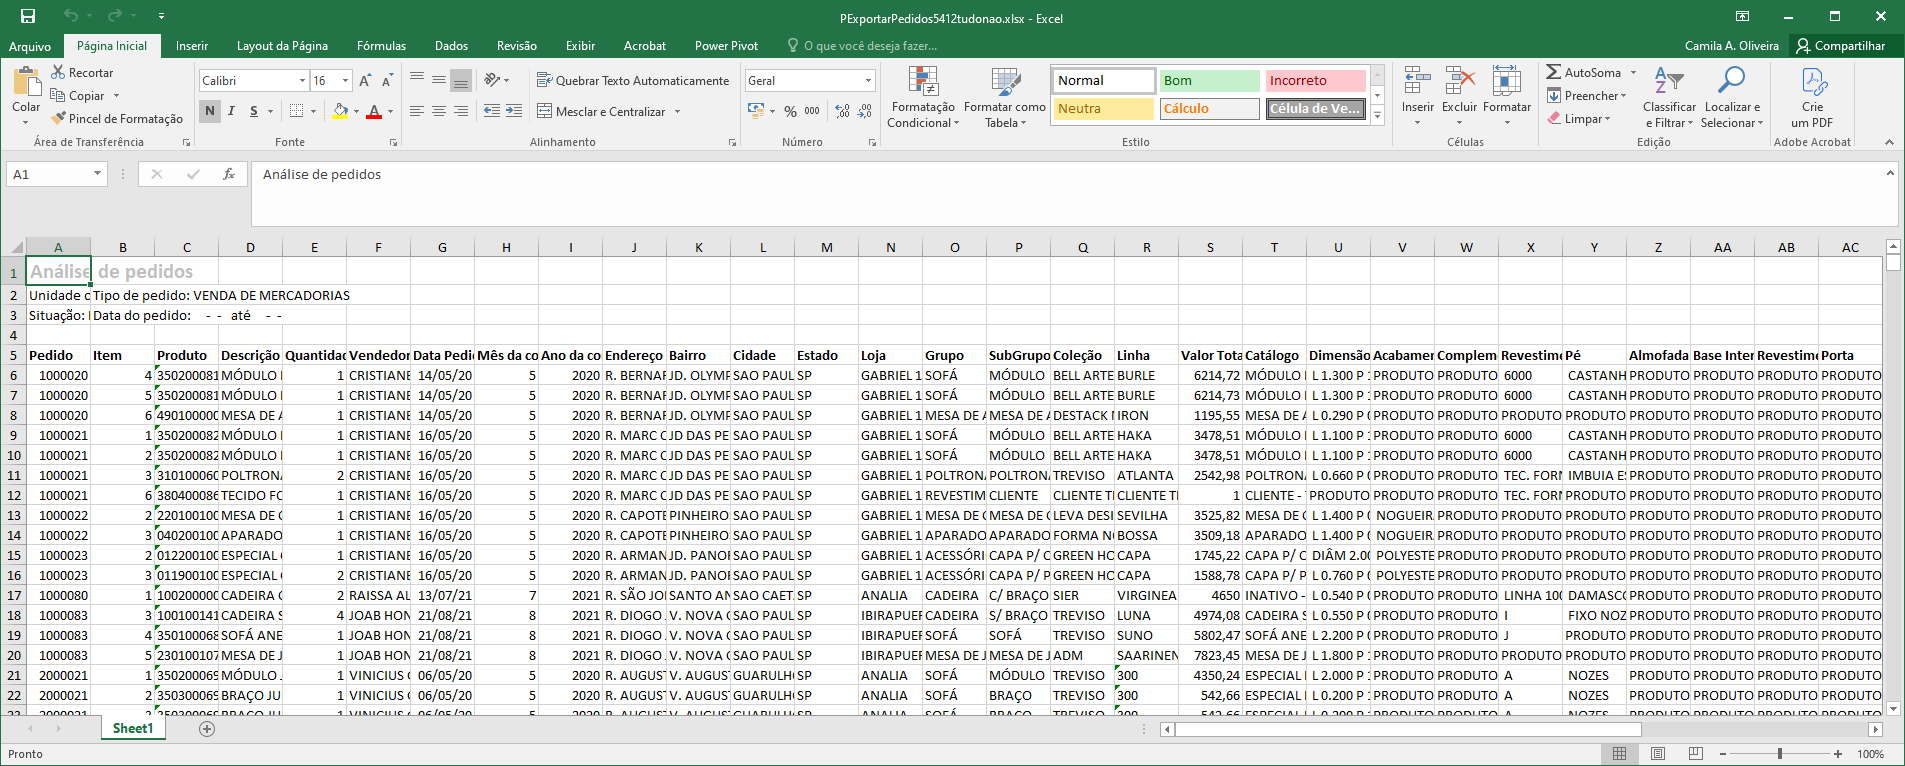Screen dimensions: 1905x766
Task: Apply thousands separator 000 format
Action: [812, 111]
